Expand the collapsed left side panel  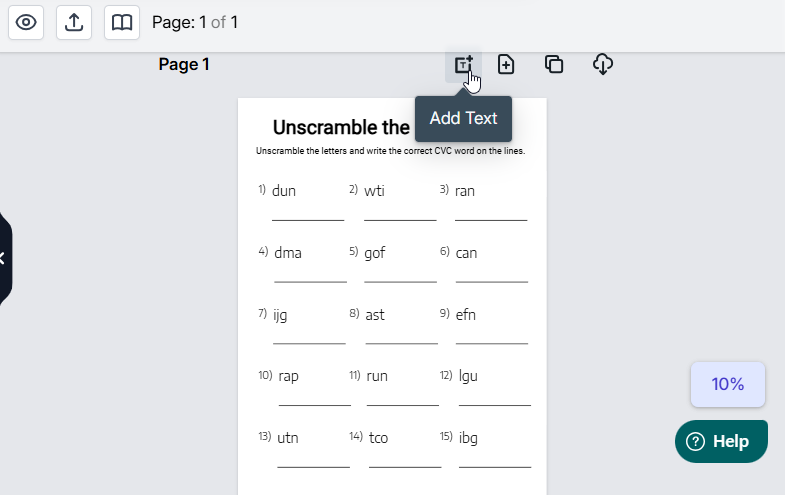tap(3, 258)
